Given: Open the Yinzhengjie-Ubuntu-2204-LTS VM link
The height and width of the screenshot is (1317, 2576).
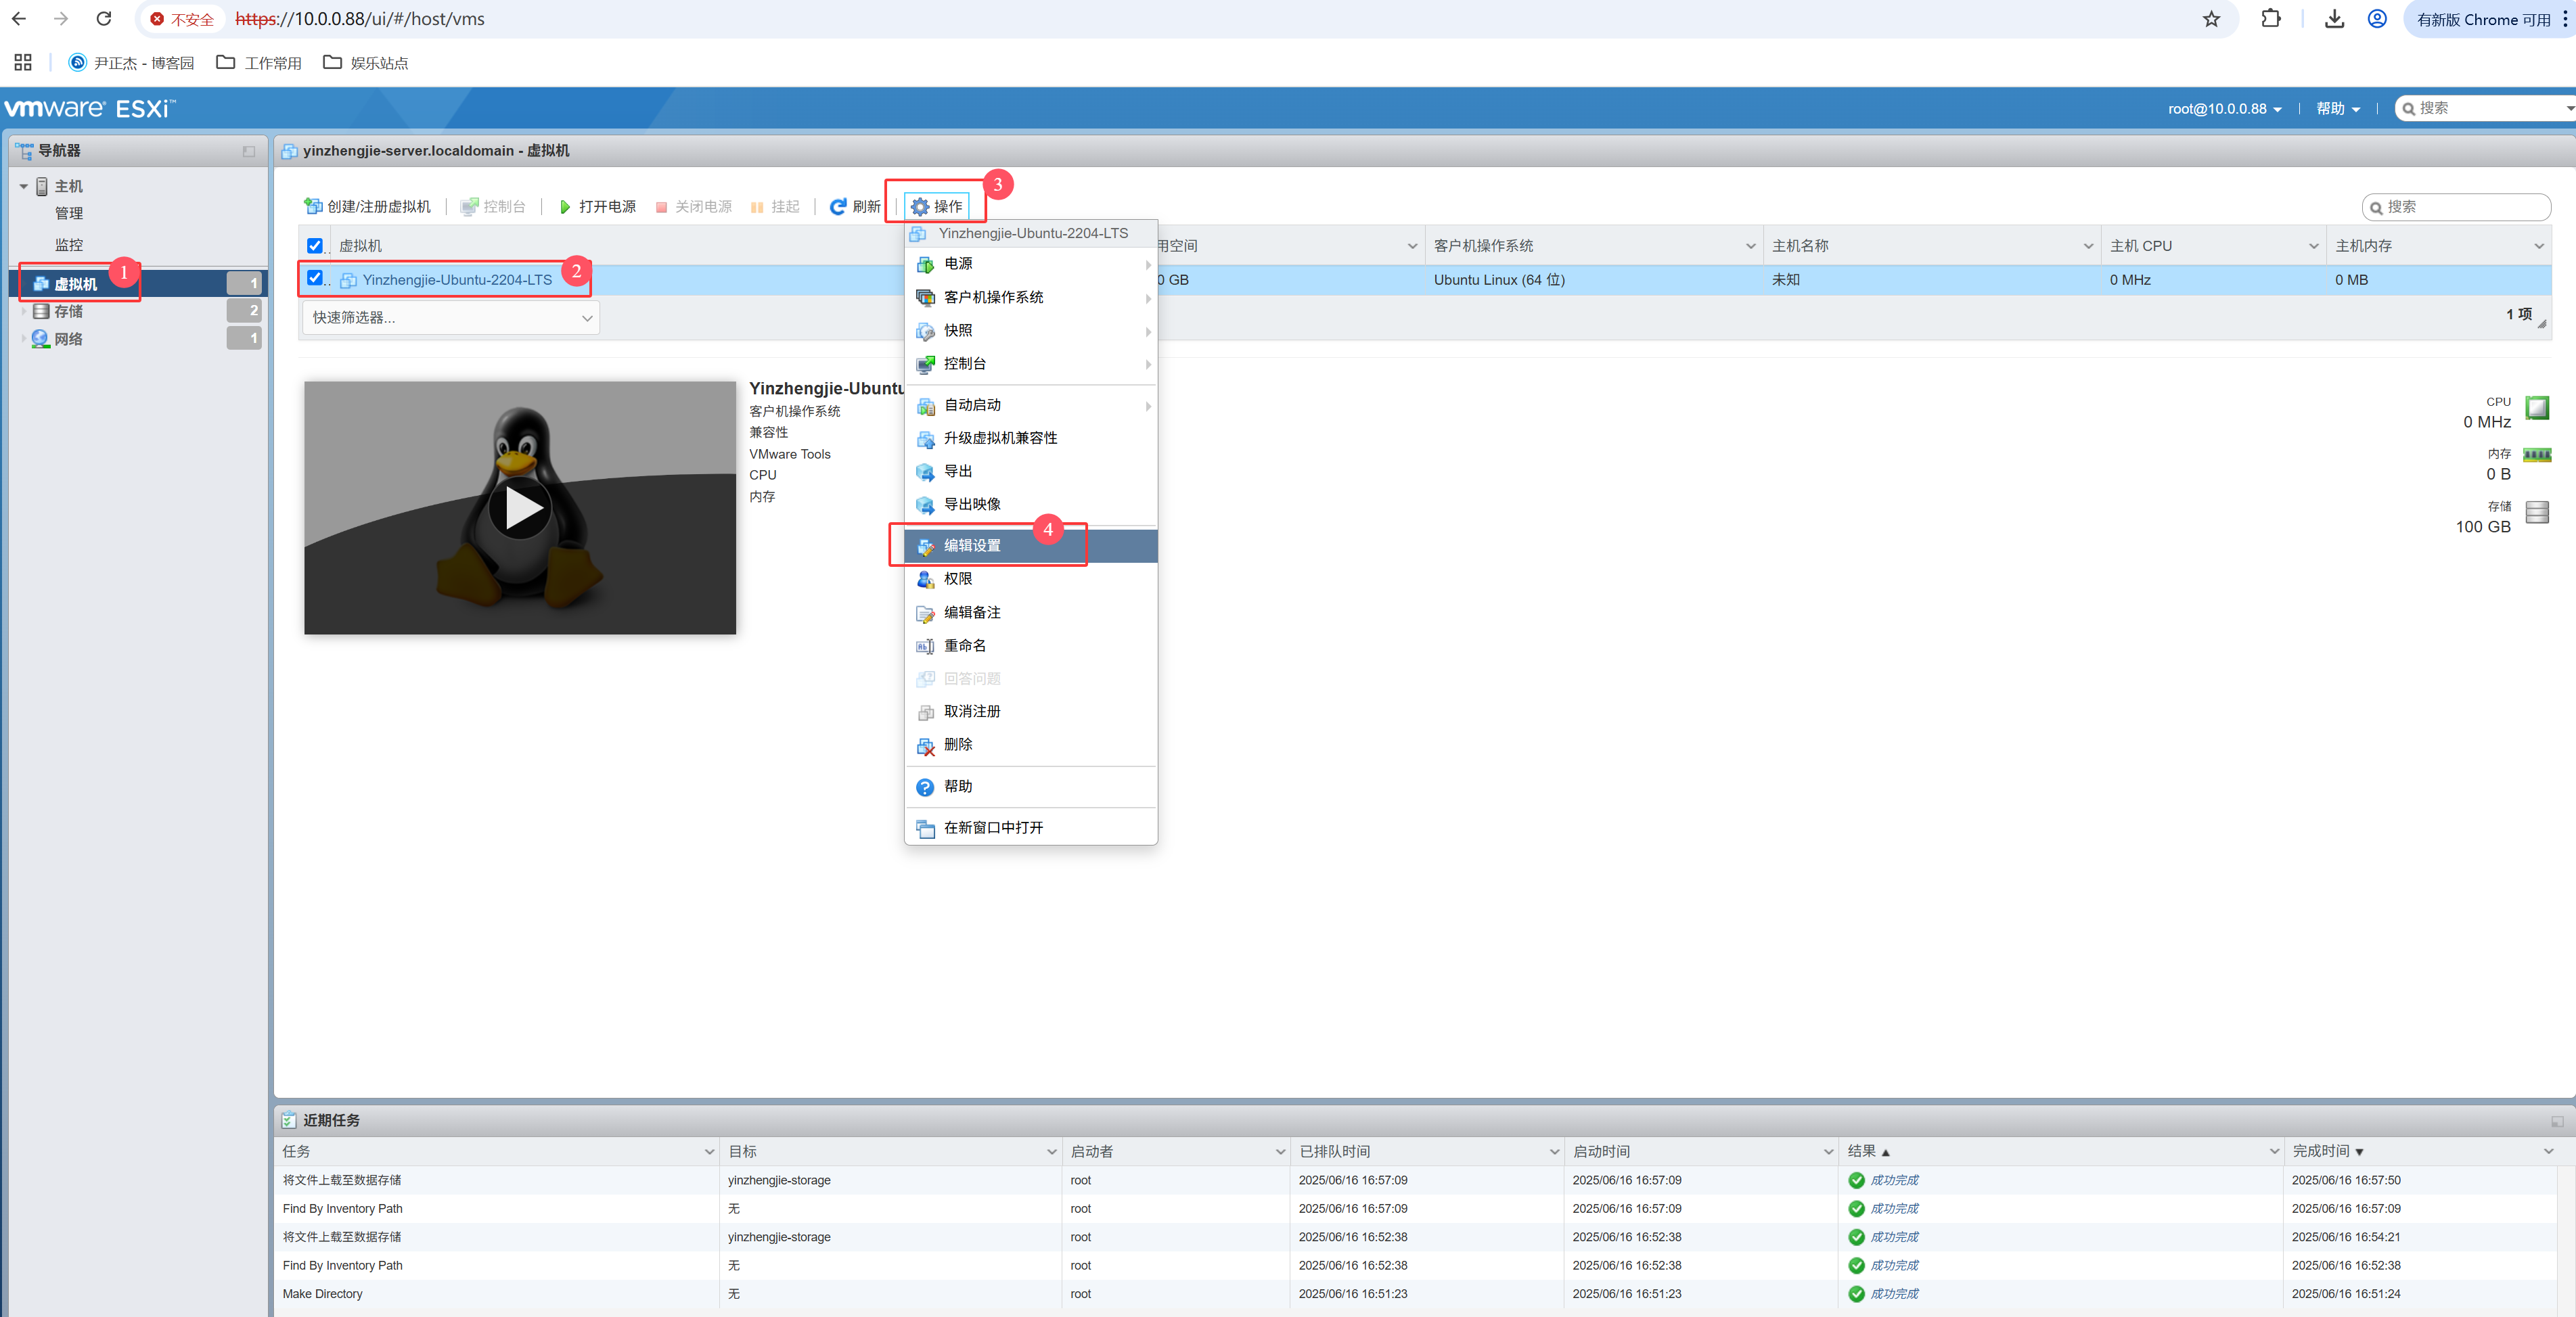Looking at the screenshot, I should point(457,280).
